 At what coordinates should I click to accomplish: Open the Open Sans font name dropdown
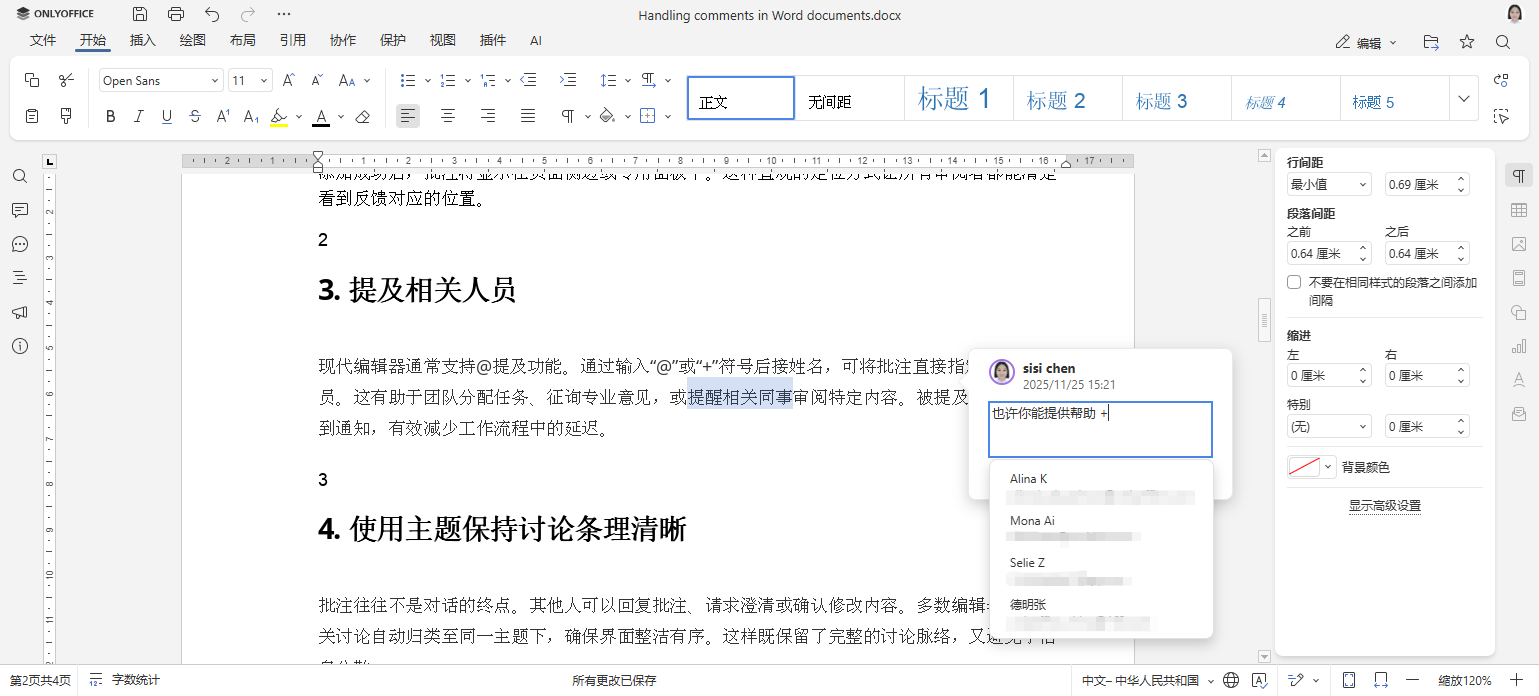[213, 79]
